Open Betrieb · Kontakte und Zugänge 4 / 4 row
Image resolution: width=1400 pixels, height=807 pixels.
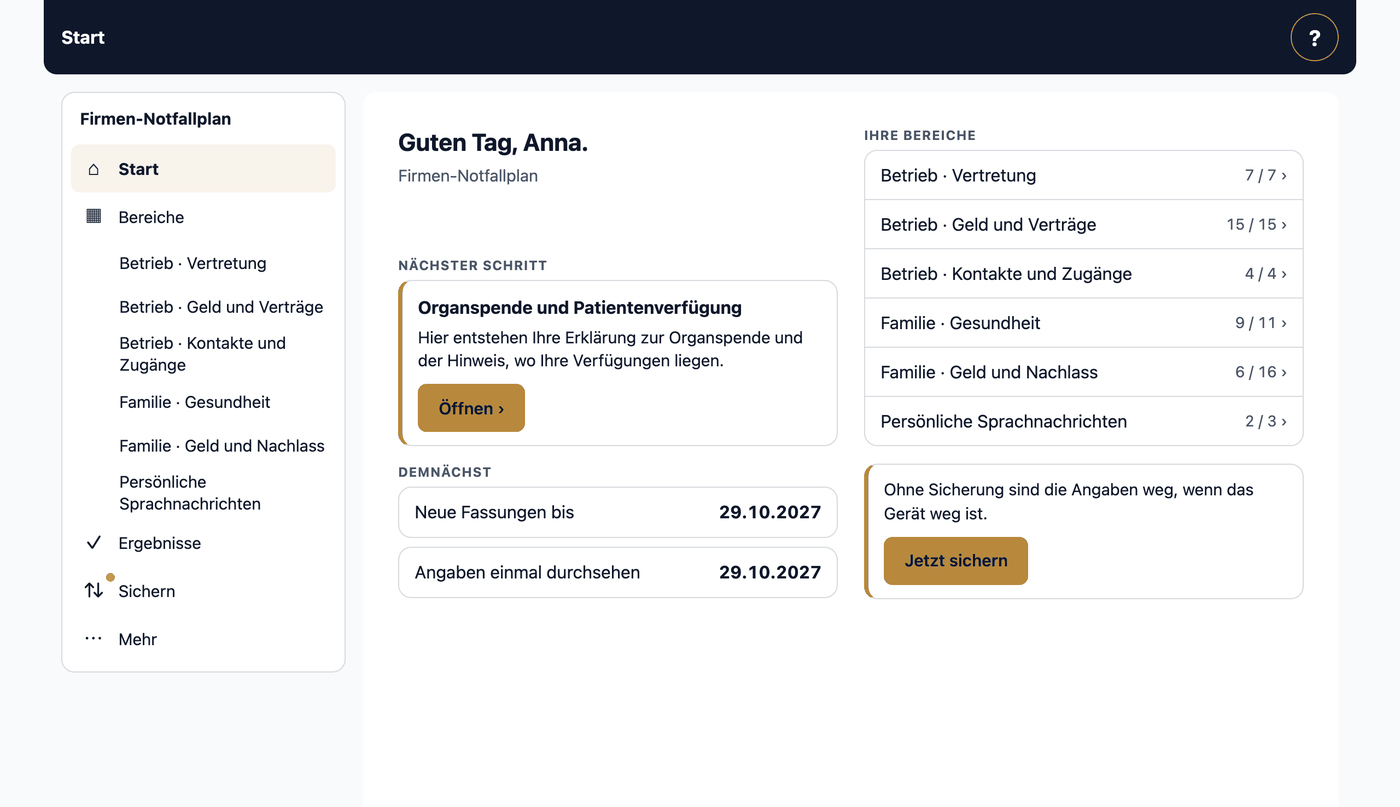(x=1084, y=273)
